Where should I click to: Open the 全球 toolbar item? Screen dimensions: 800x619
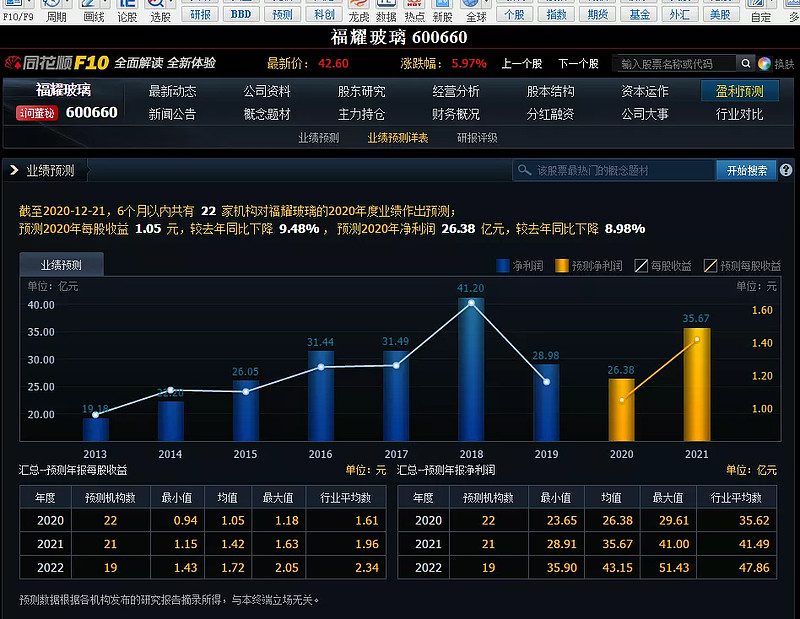pyautogui.click(x=476, y=12)
